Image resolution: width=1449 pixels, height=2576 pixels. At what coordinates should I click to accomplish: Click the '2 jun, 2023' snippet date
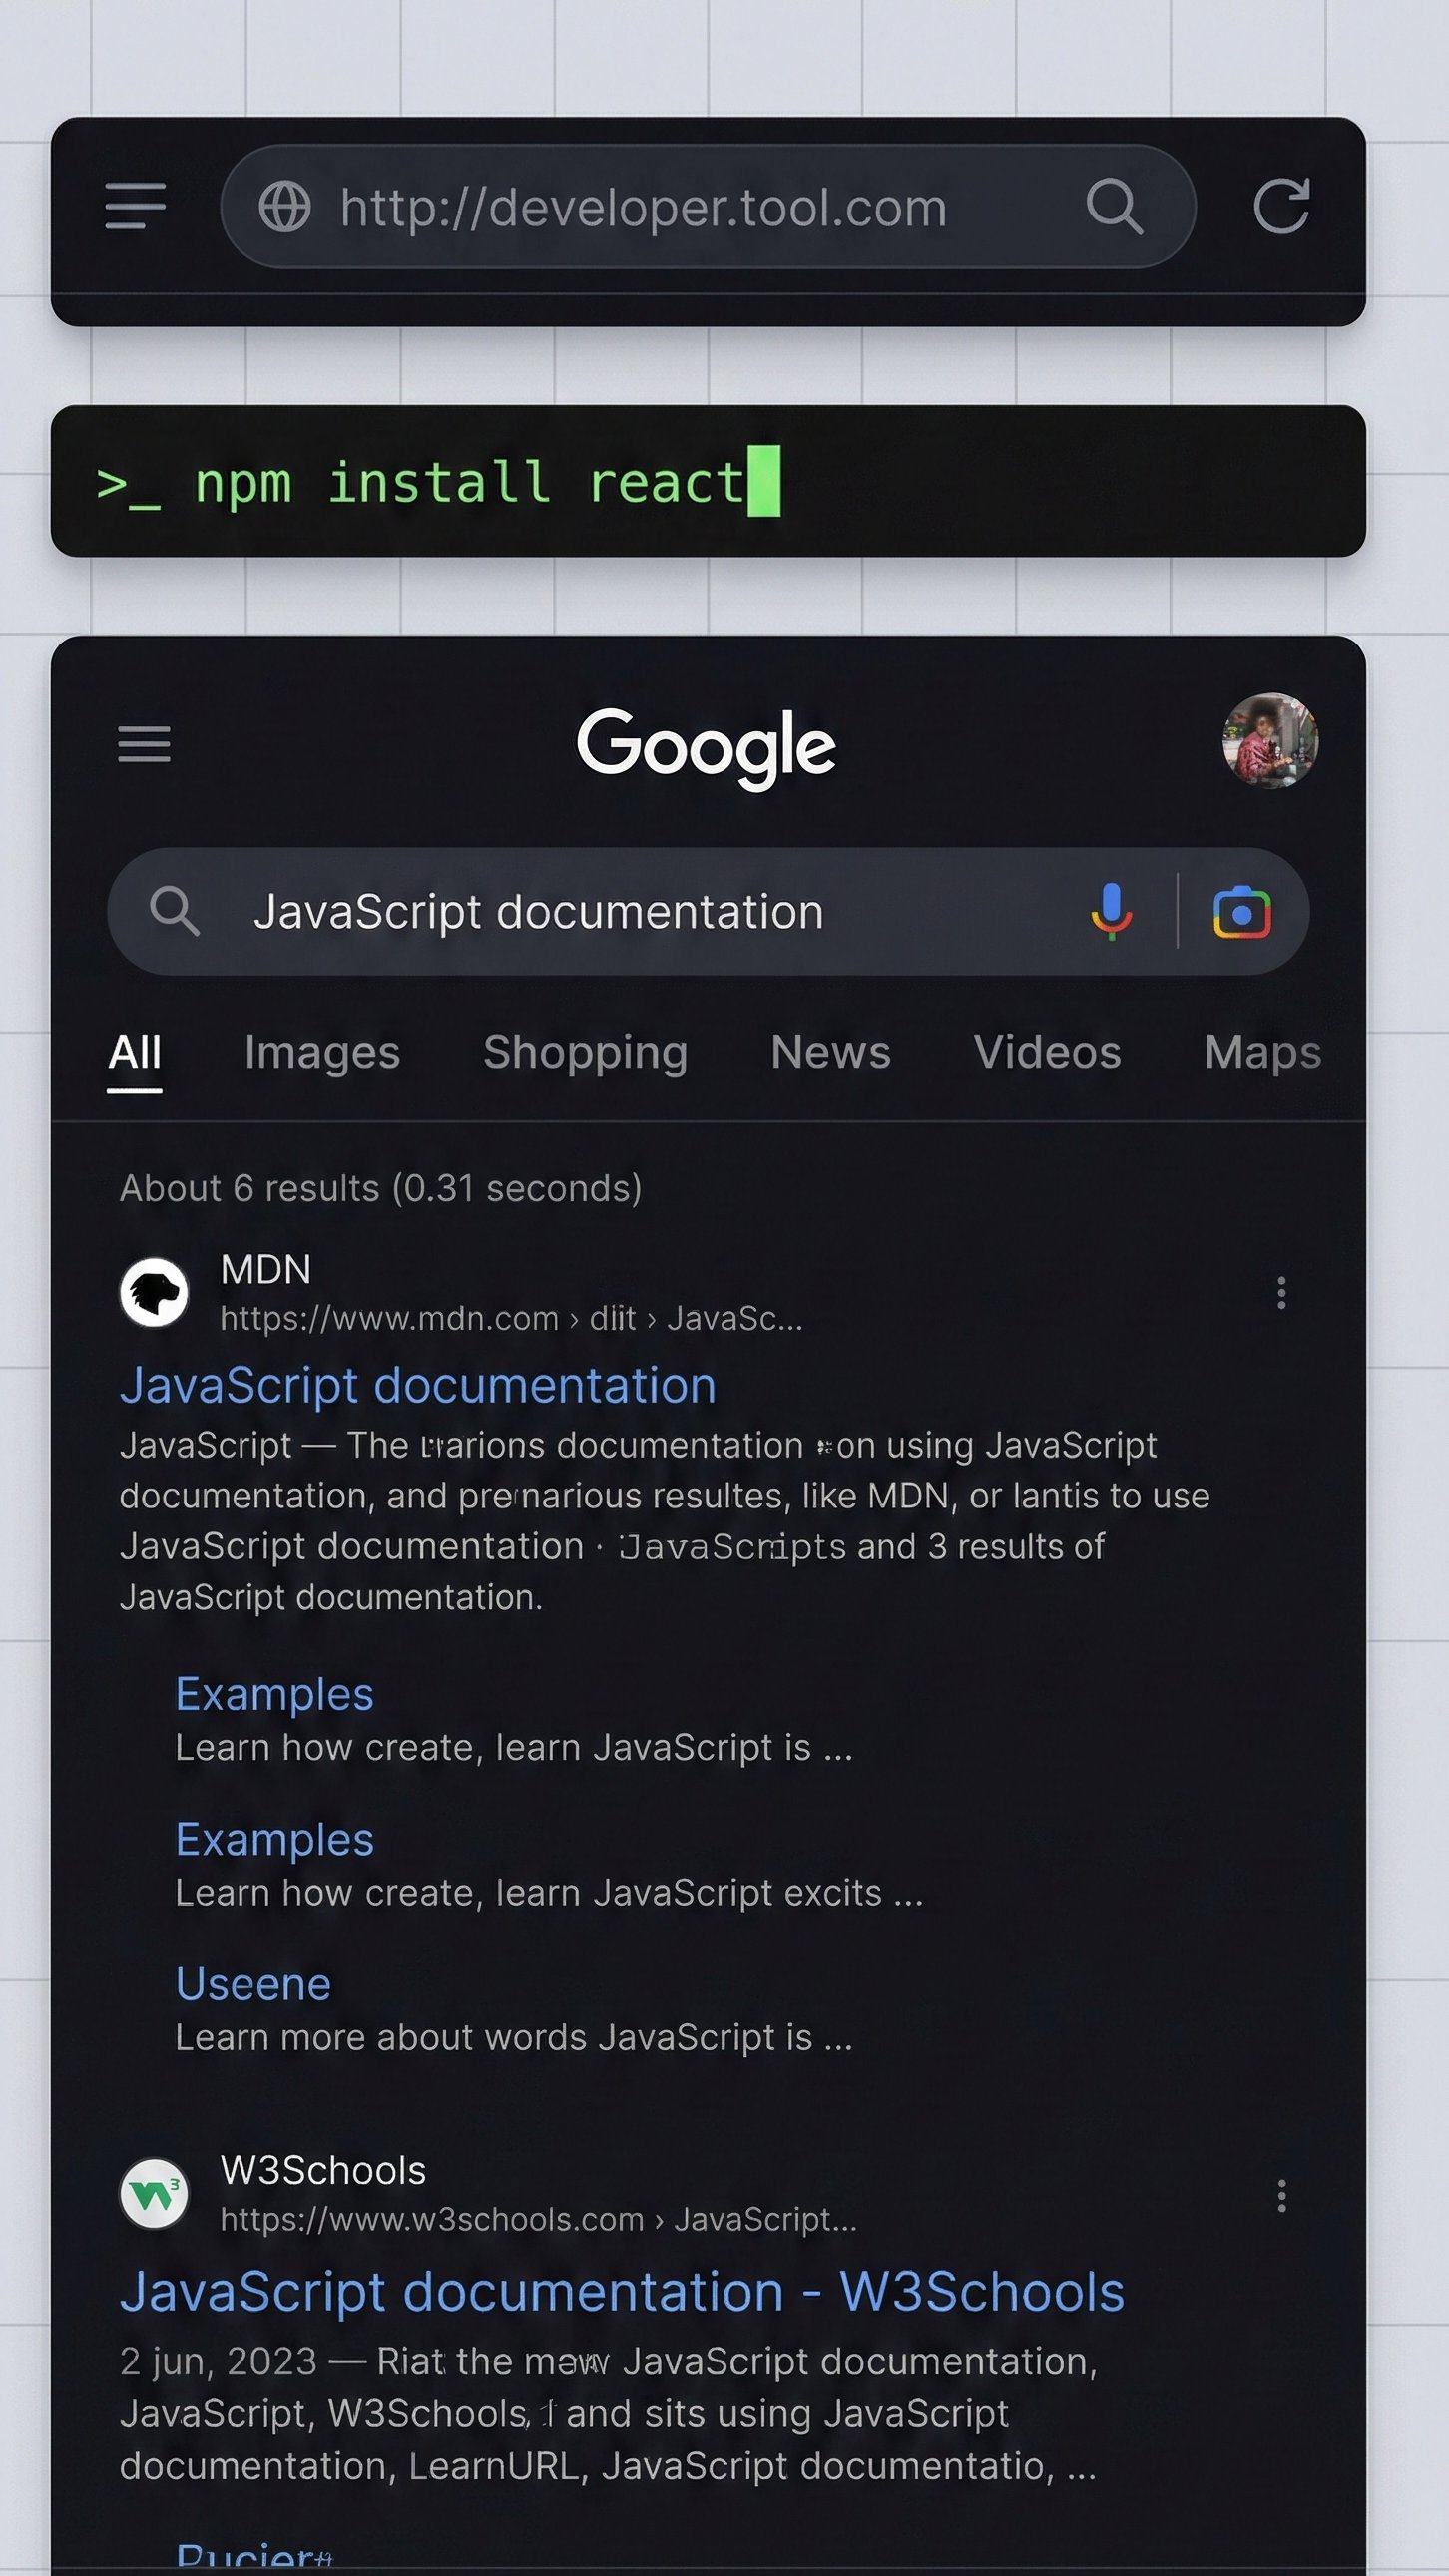click(218, 2362)
